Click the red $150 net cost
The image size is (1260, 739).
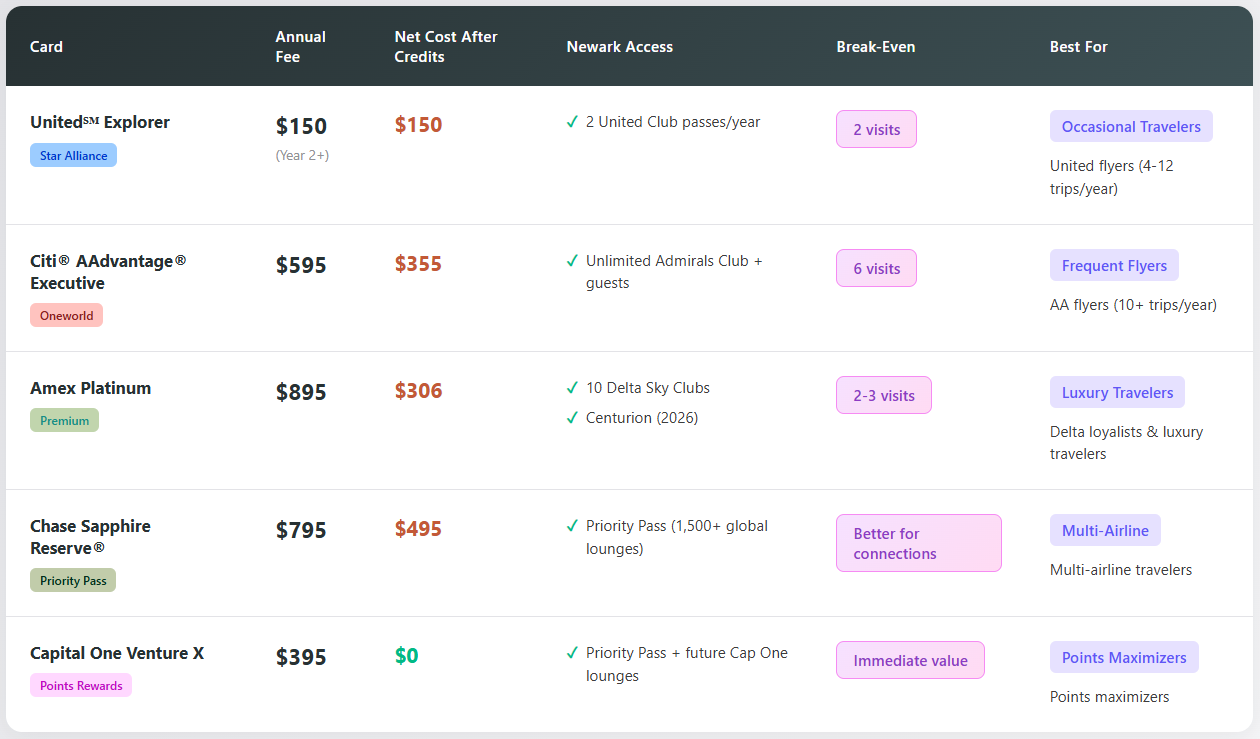click(x=418, y=125)
